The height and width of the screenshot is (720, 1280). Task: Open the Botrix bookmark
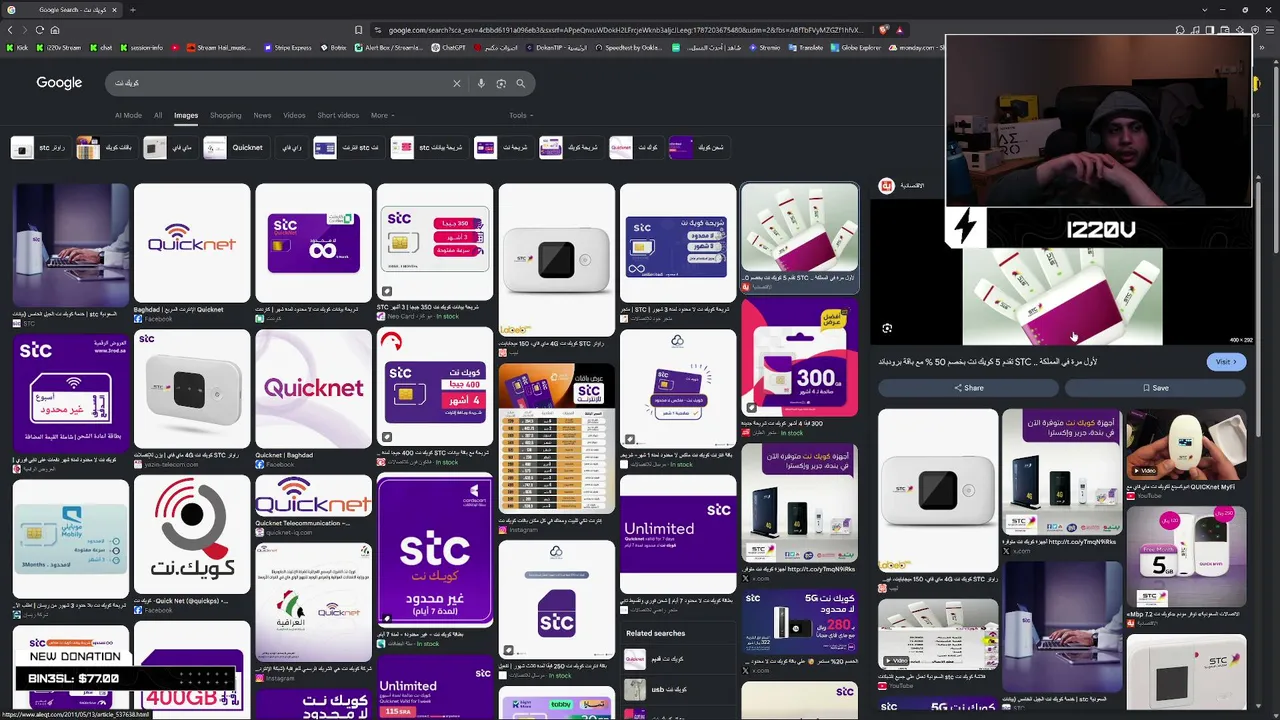coord(334,47)
